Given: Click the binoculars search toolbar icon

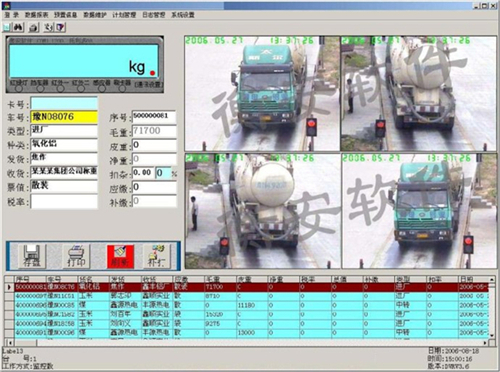Looking at the screenshot, I should pos(18,28).
